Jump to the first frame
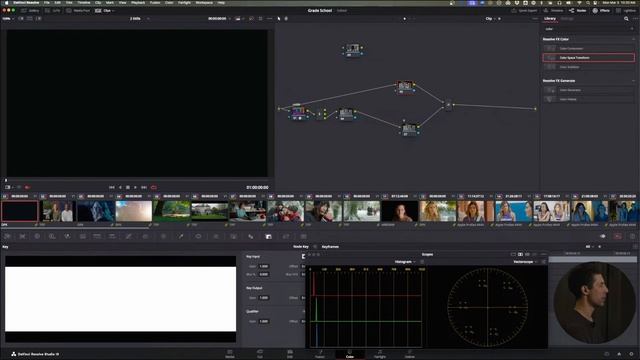640x360 pixels. click(112, 187)
